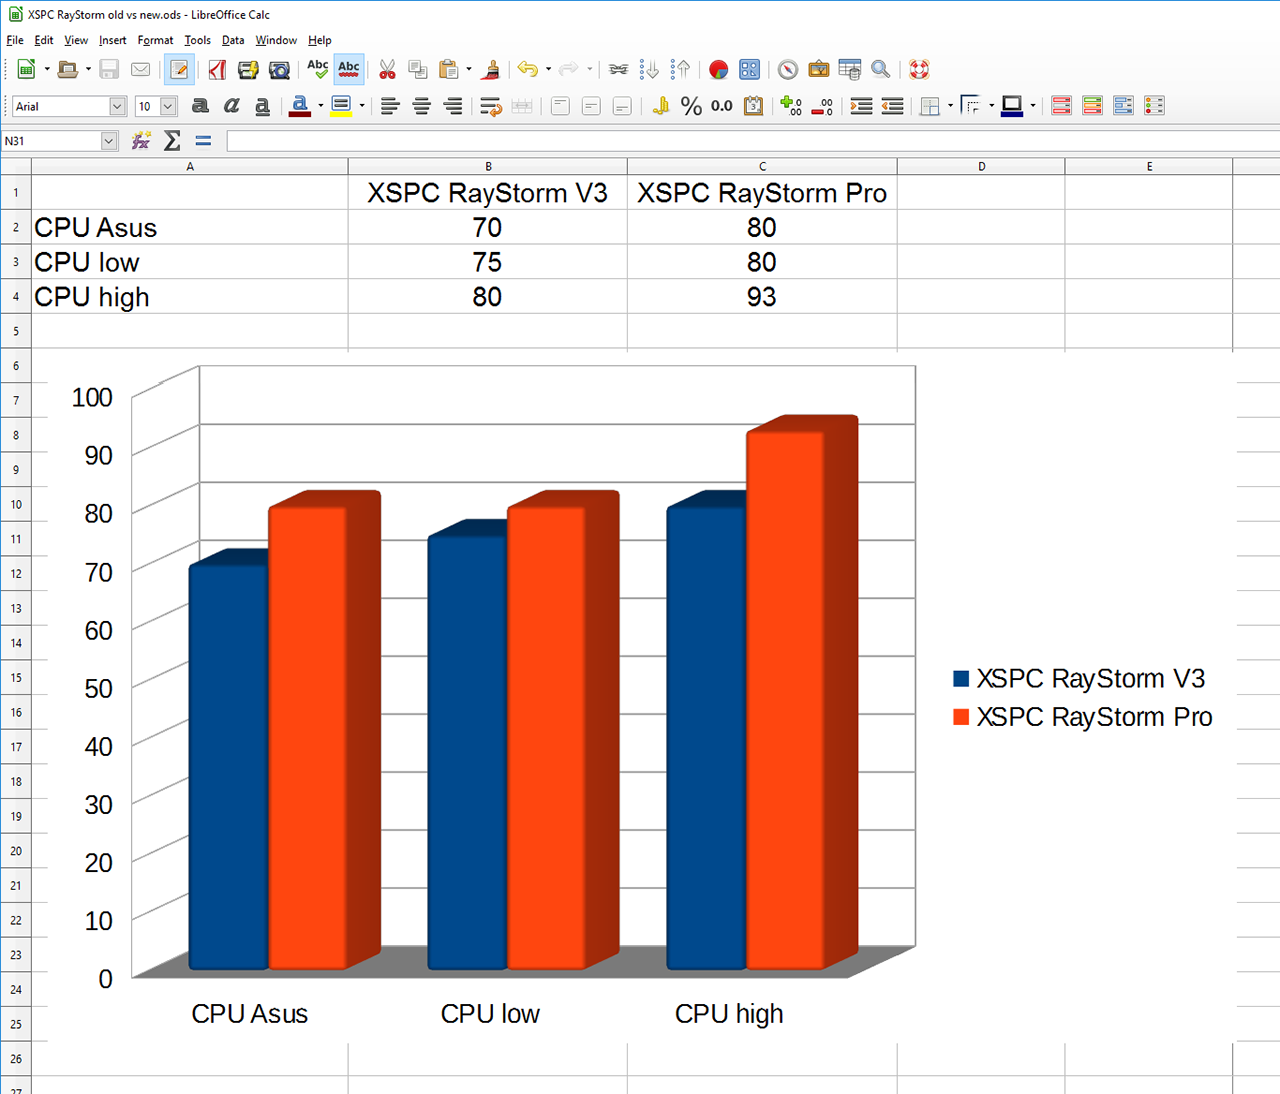1280x1094 pixels.
Task: Open the Insert menu
Action: (112, 40)
